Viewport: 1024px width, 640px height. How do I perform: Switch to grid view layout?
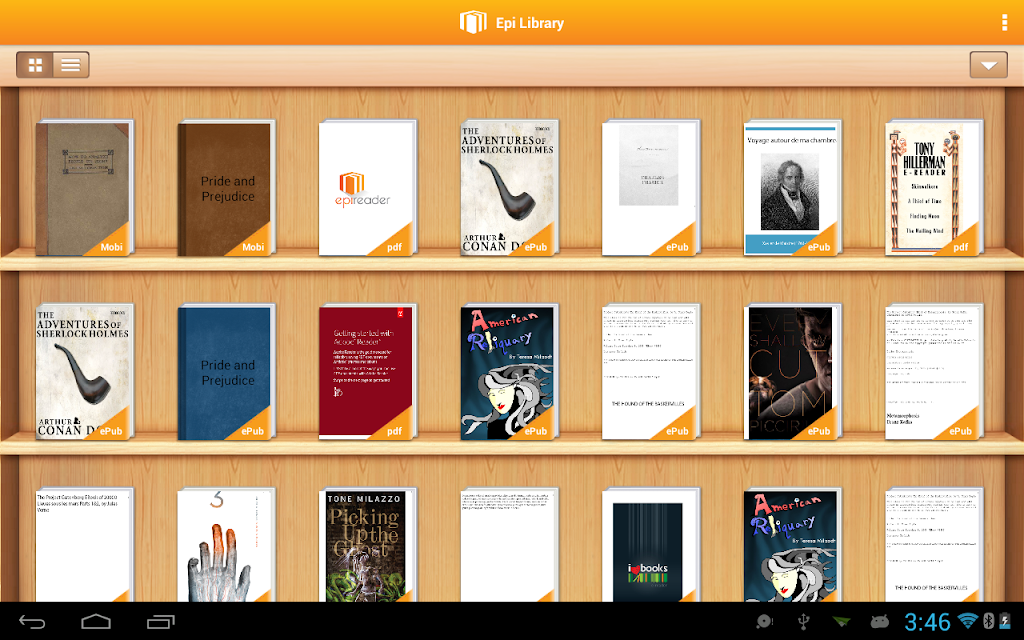coord(35,65)
